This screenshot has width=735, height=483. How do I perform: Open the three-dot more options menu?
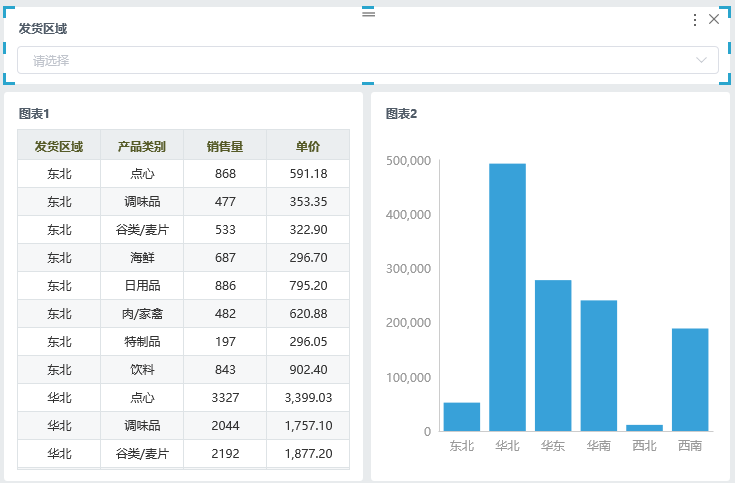point(695,20)
